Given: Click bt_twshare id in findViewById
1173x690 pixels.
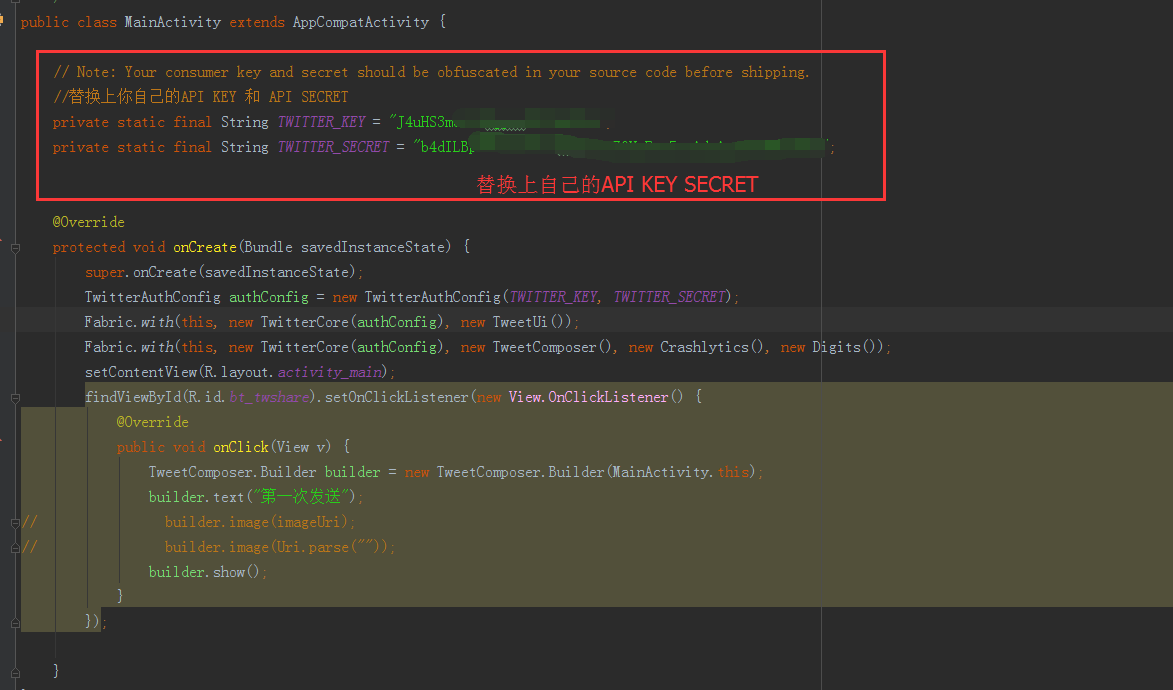Looking at the screenshot, I should 269,397.
